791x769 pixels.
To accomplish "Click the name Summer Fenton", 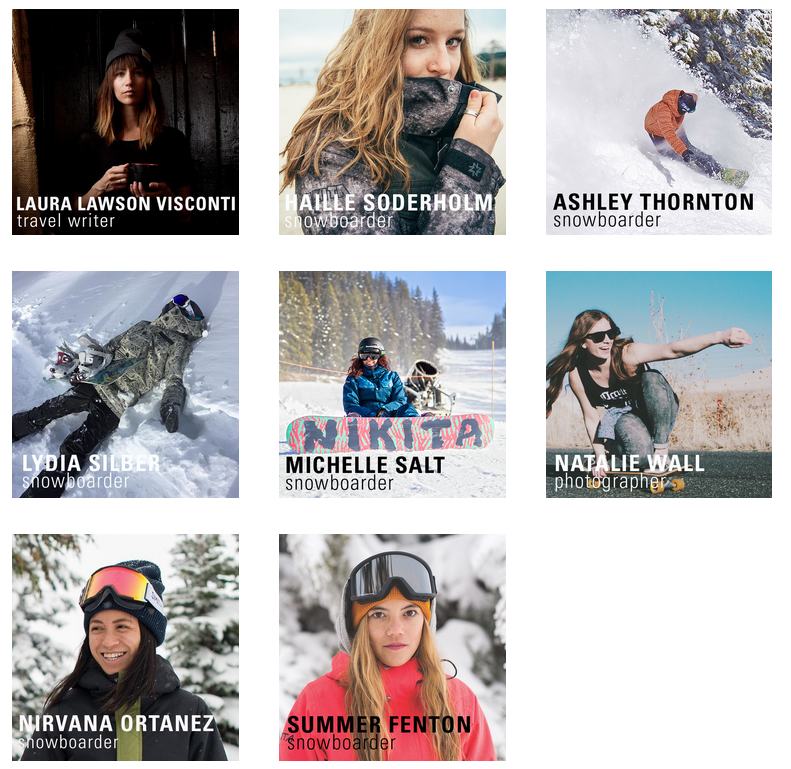I will [x=379, y=725].
